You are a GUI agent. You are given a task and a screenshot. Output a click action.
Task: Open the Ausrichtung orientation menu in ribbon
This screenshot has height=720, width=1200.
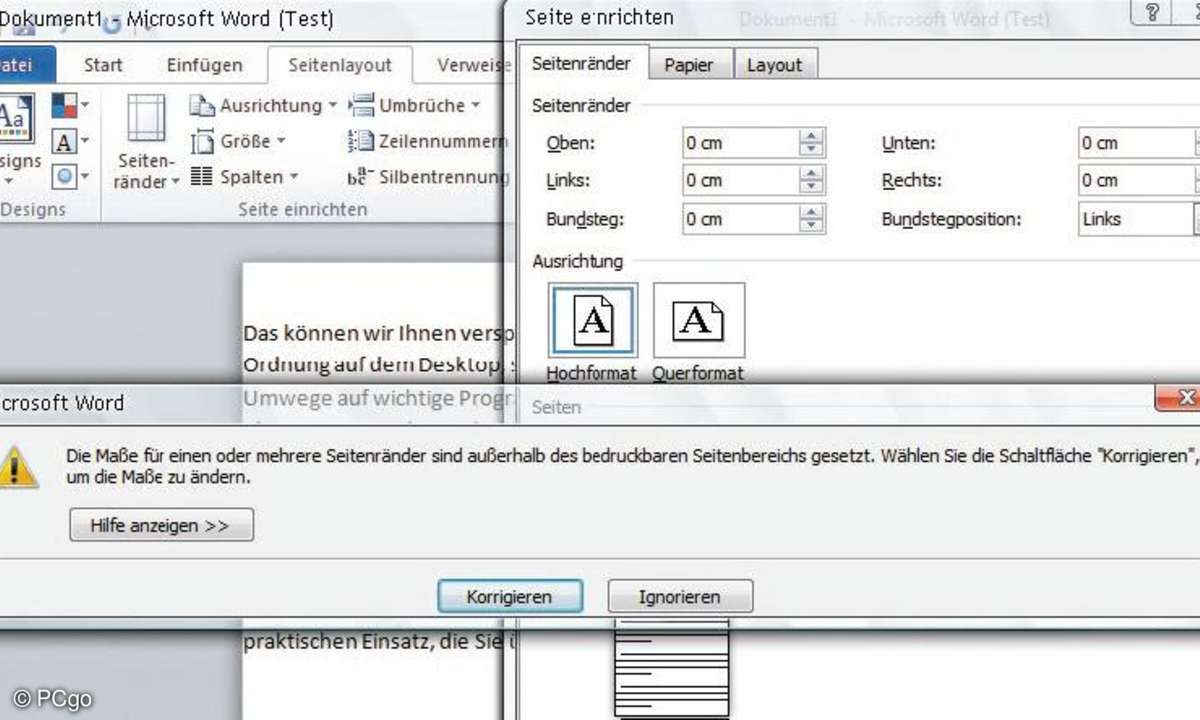(x=264, y=105)
